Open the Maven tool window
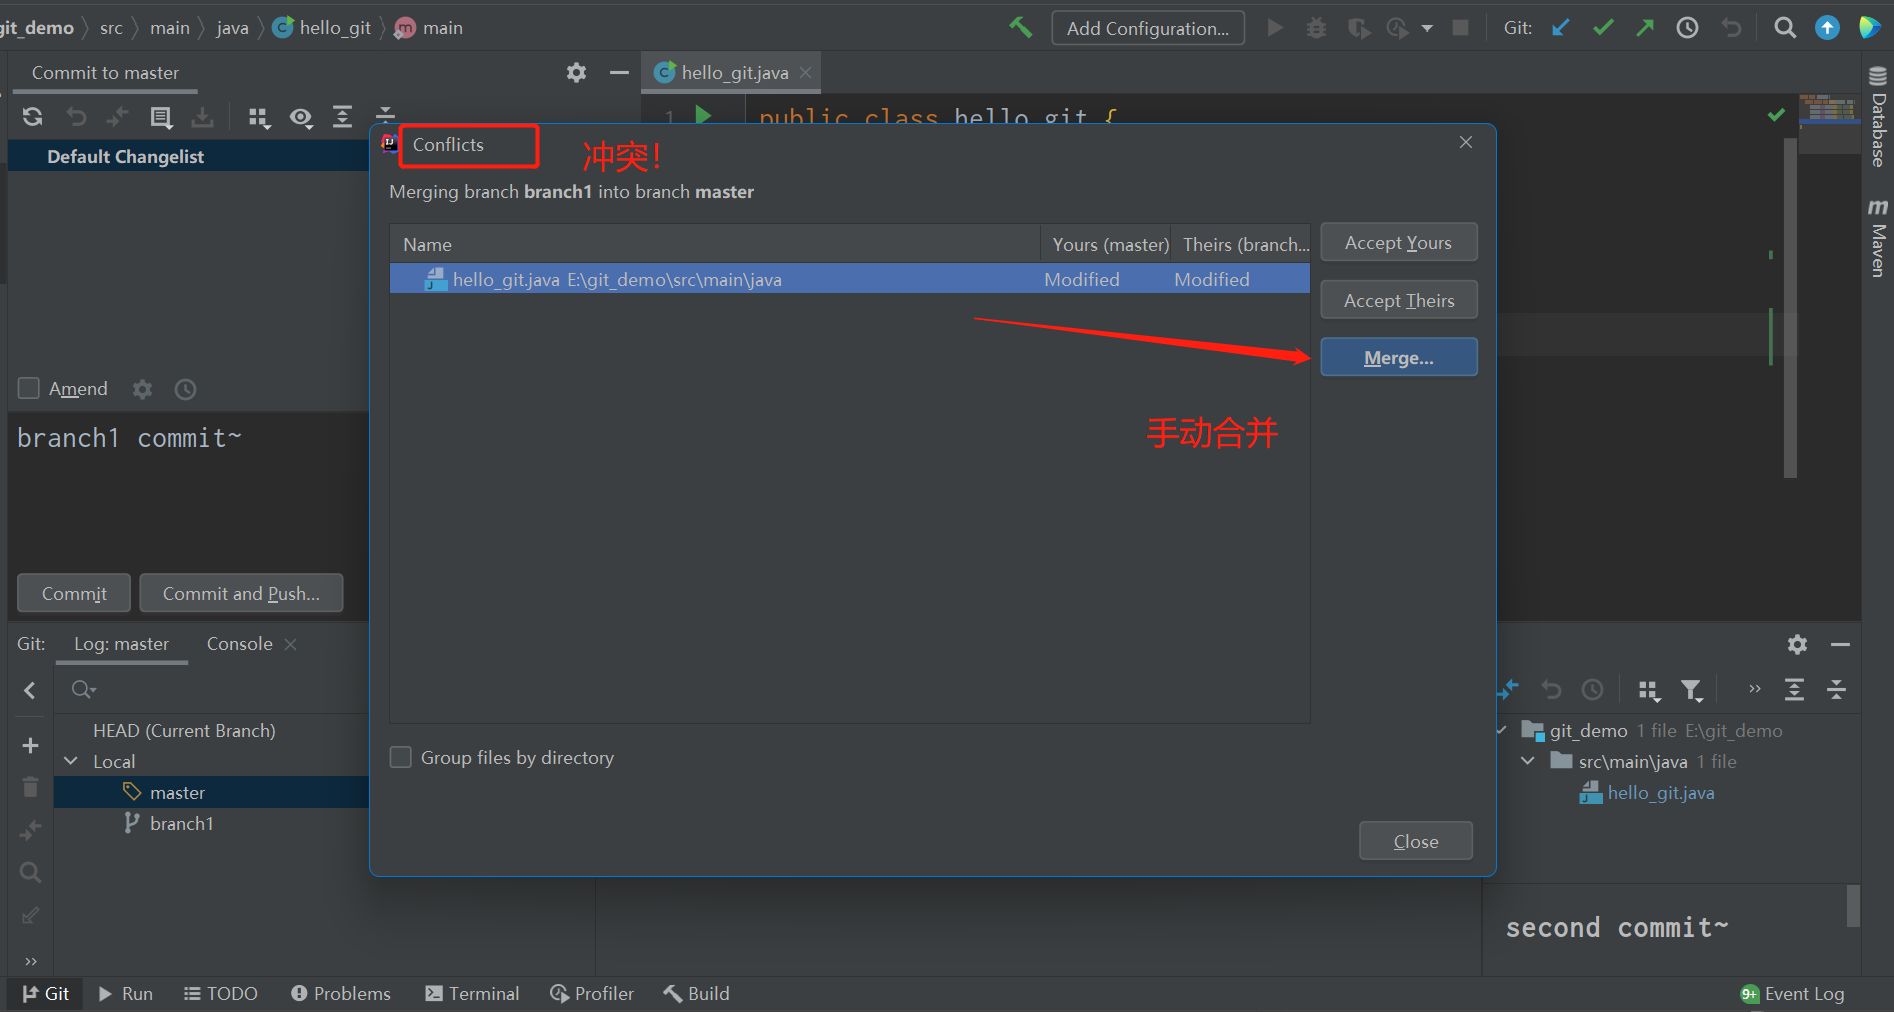Screen dimensions: 1894x1012 pos(1878,238)
